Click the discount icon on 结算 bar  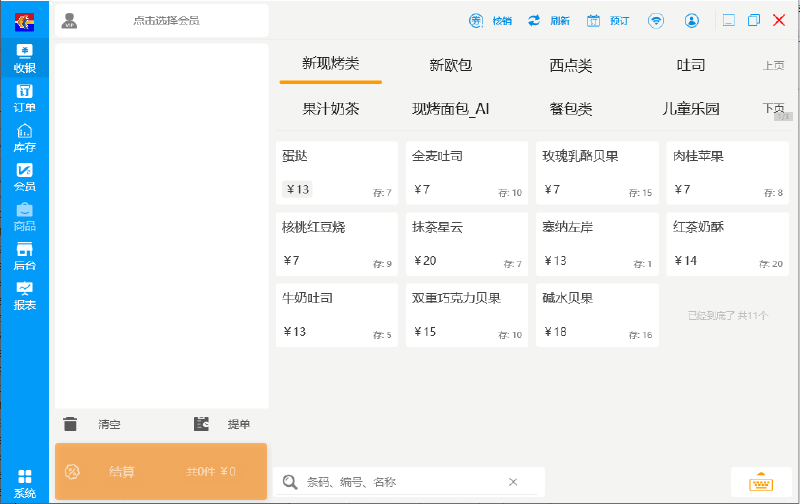pos(72,472)
